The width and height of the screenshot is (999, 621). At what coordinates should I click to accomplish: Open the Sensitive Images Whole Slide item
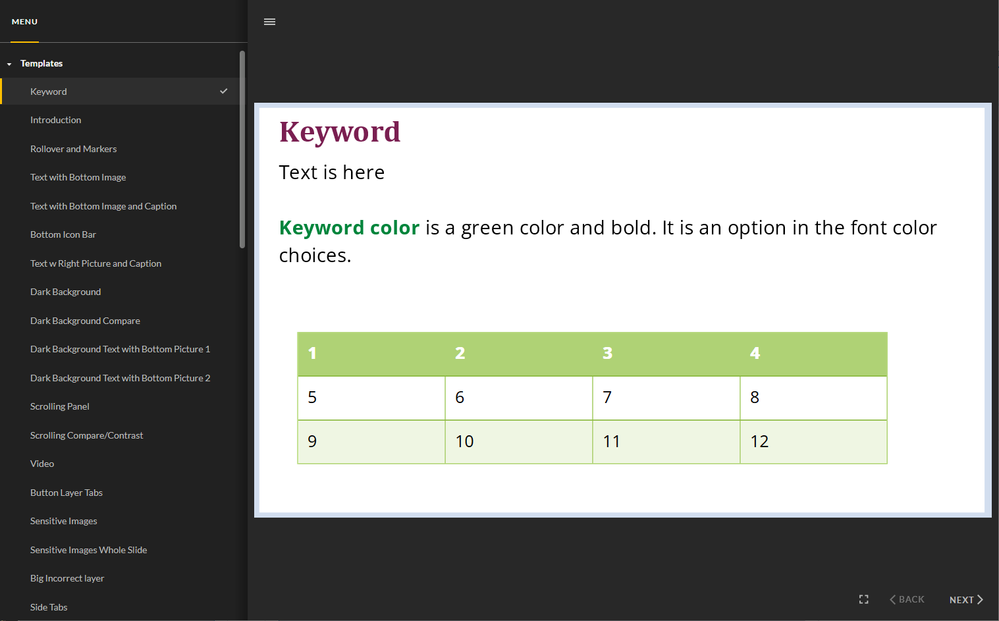pyautogui.click(x=88, y=550)
